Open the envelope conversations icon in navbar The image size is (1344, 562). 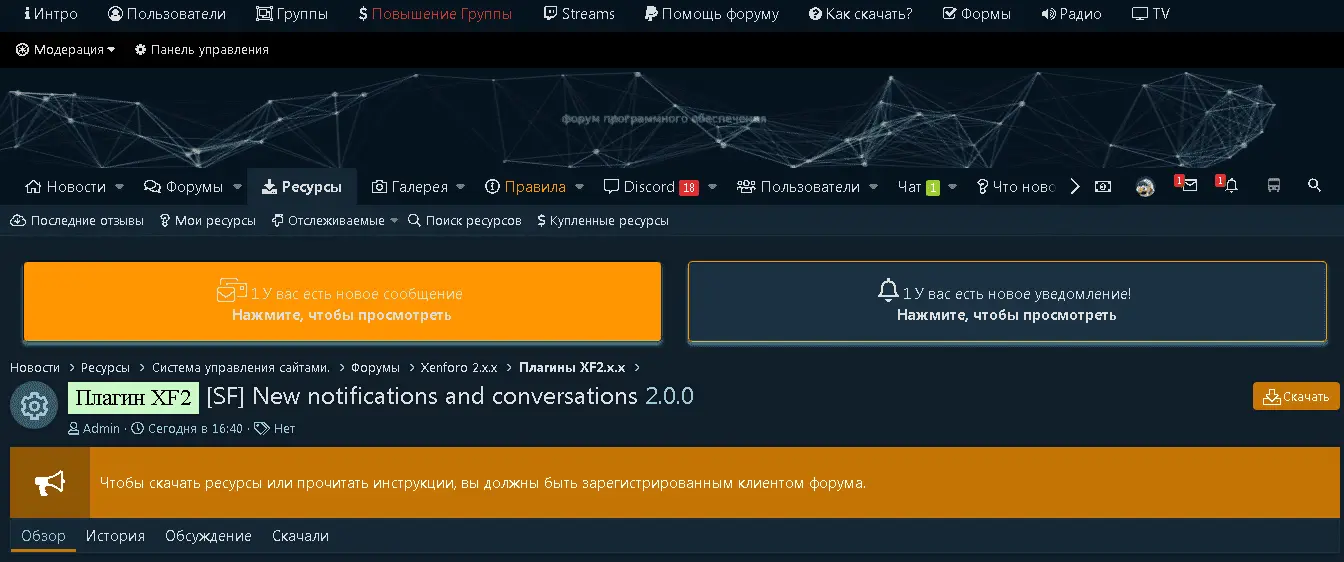[x=1189, y=186]
